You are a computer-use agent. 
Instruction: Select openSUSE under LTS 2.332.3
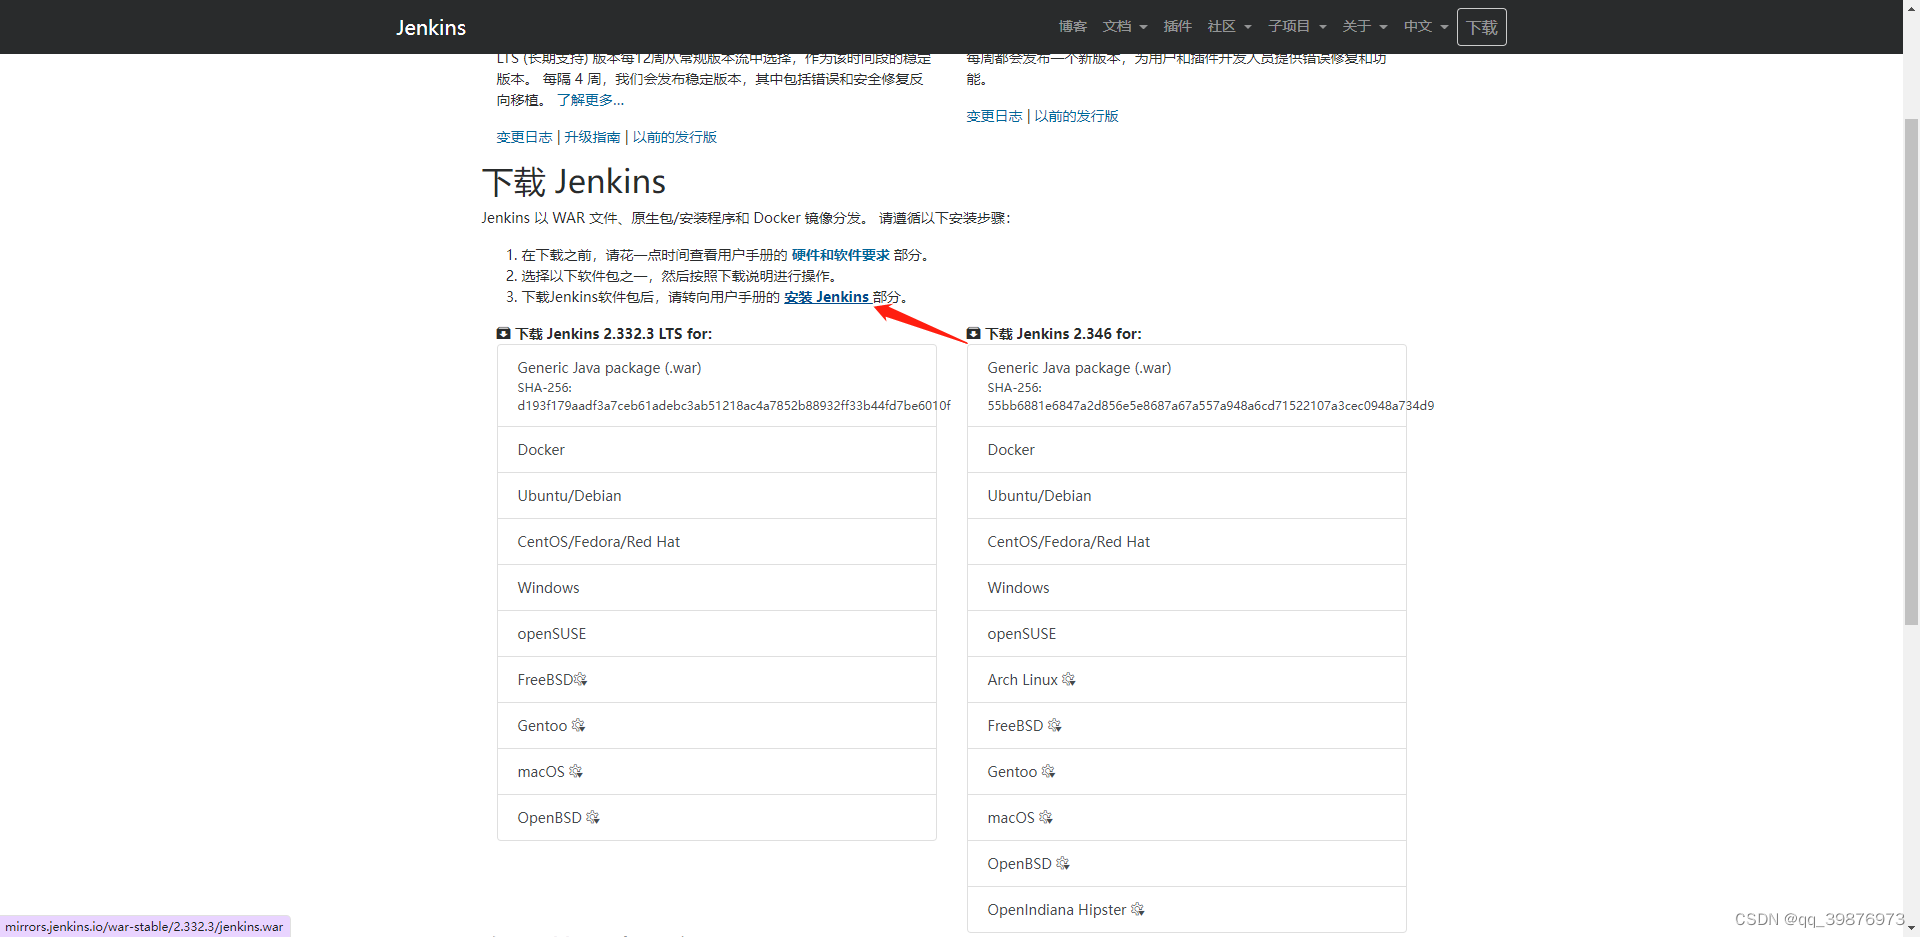[x=717, y=634]
